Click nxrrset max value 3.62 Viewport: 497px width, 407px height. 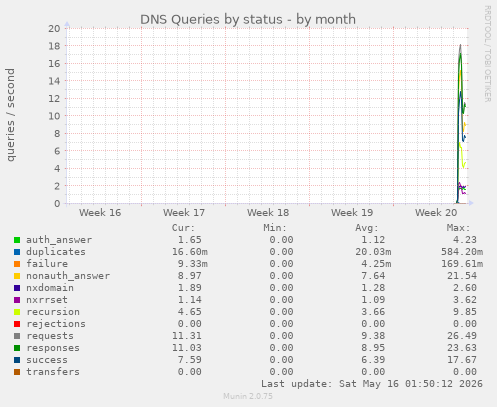click(x=465, y=300)
